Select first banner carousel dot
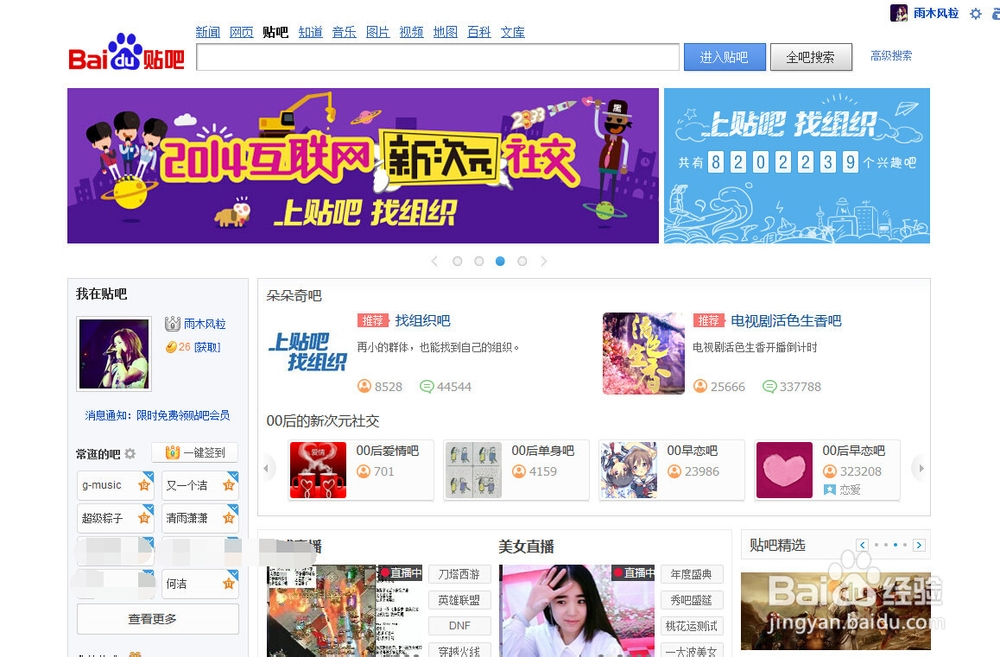Image resolution: width=1000 pixels, height=657 pixels. 457,261
